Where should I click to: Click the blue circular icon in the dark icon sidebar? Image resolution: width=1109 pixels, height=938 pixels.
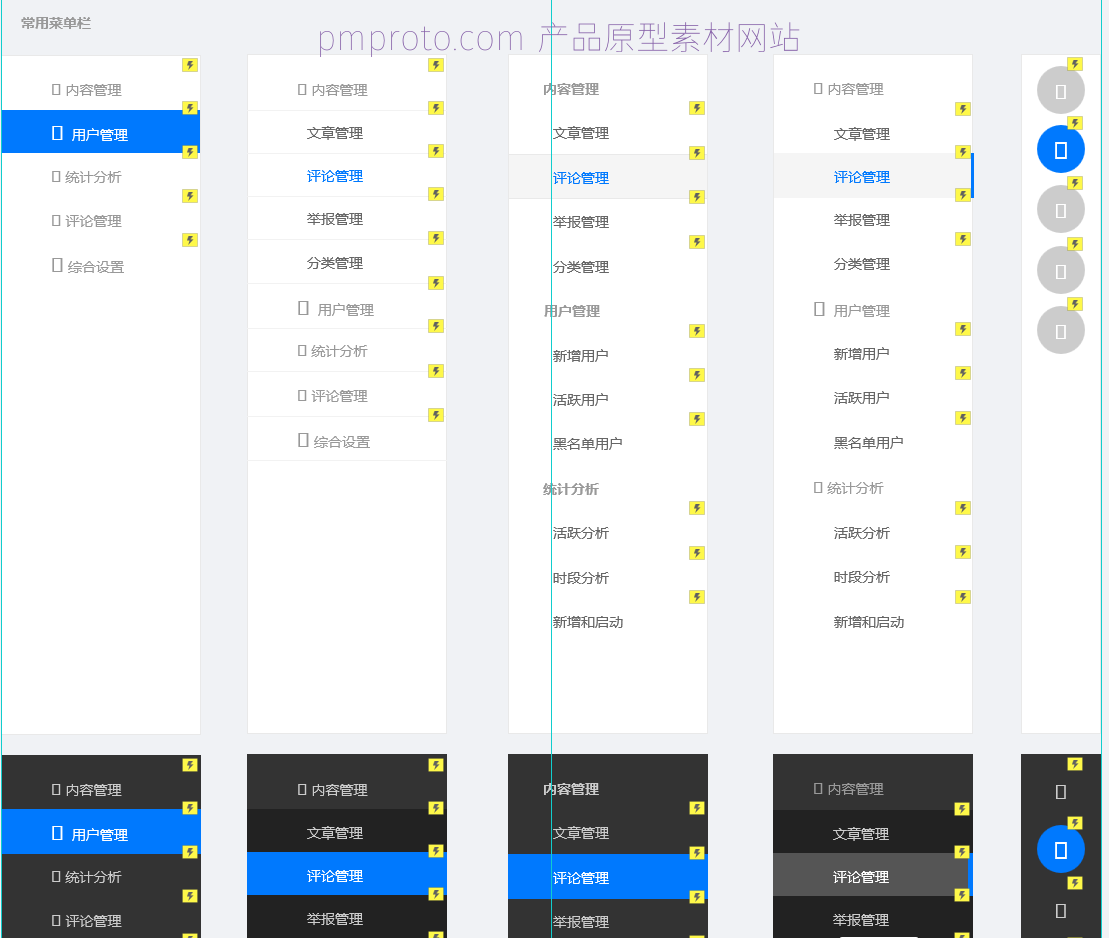tap(1061, 850)
